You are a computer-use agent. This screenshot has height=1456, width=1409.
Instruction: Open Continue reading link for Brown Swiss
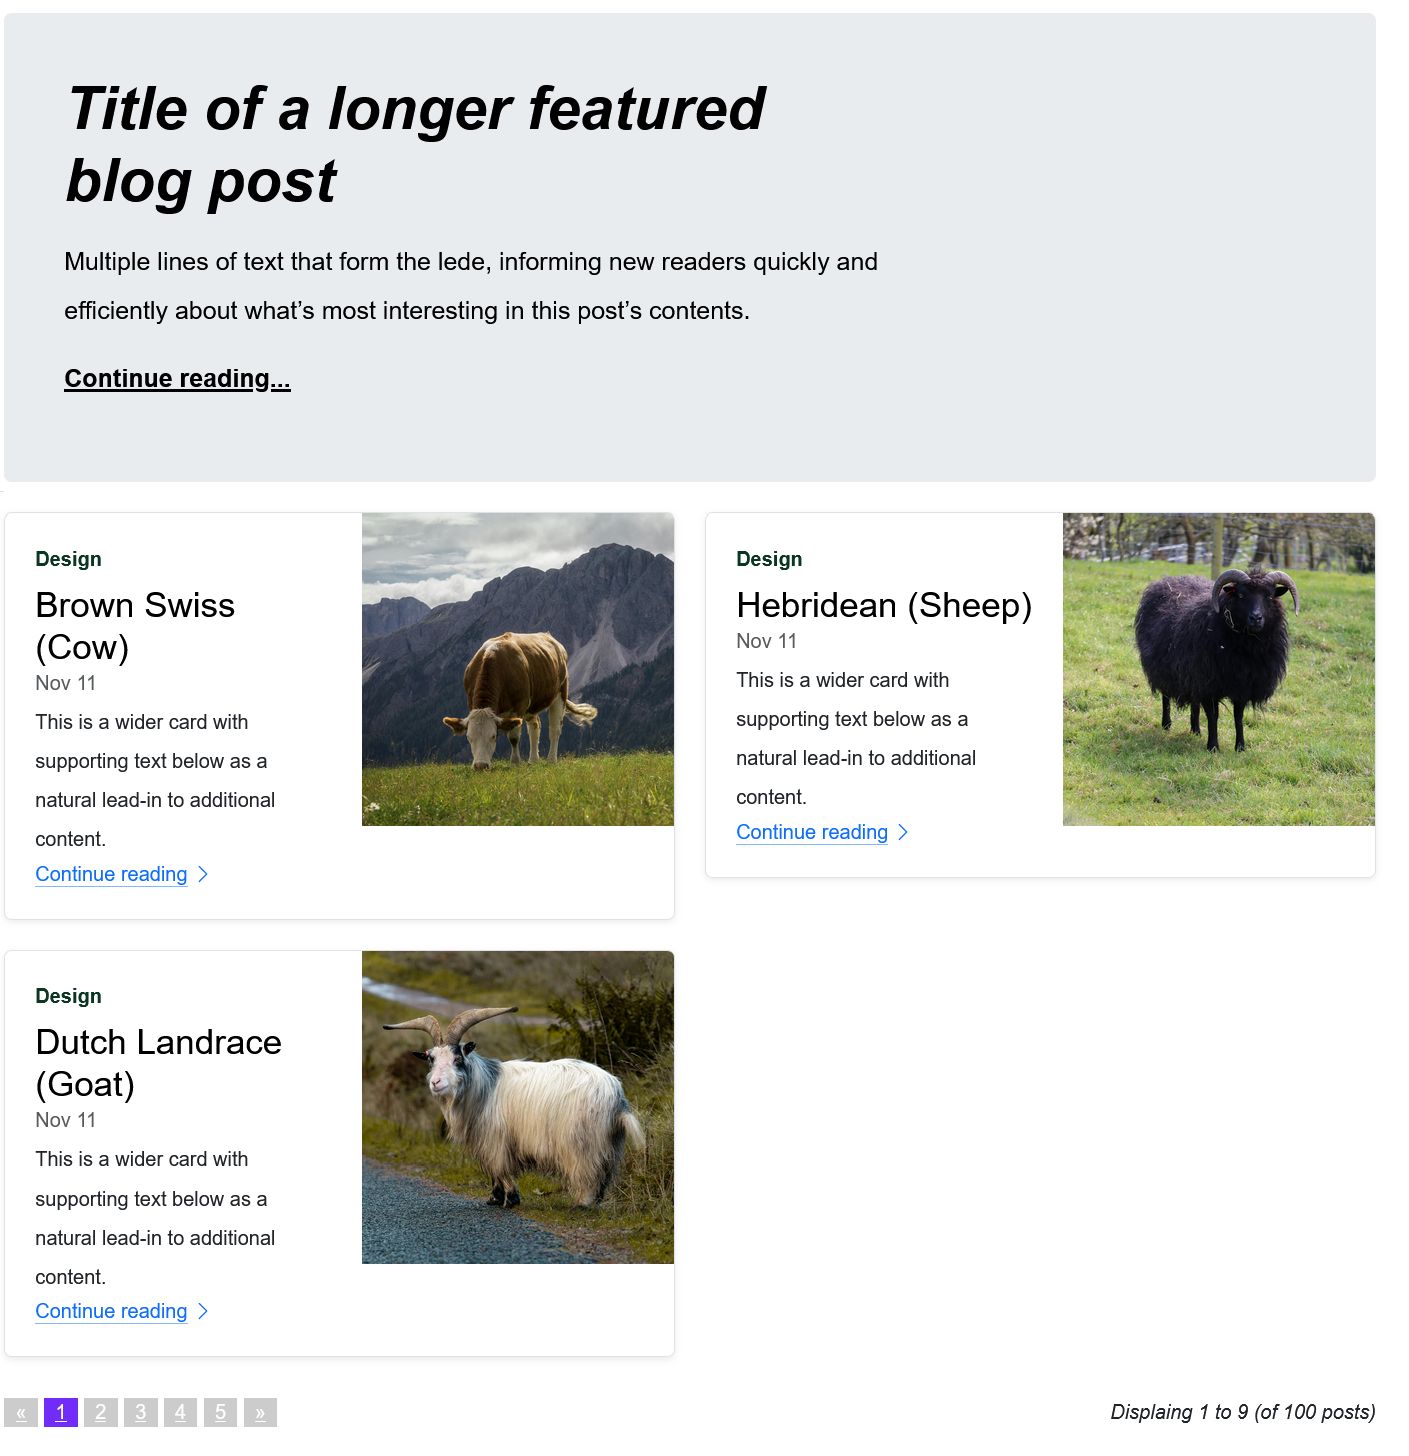point(111,875)
